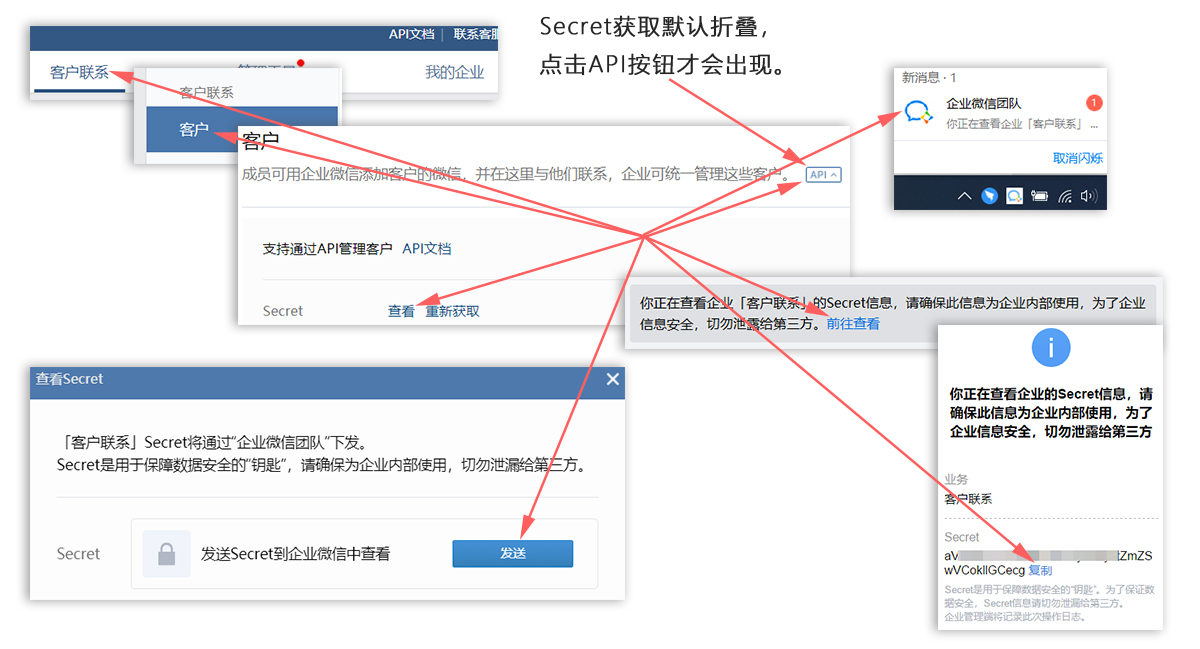Click 取消闪烁 in the notification popup
Viewport: 1200px width, 649px height.
click(x=1078, y=158)
